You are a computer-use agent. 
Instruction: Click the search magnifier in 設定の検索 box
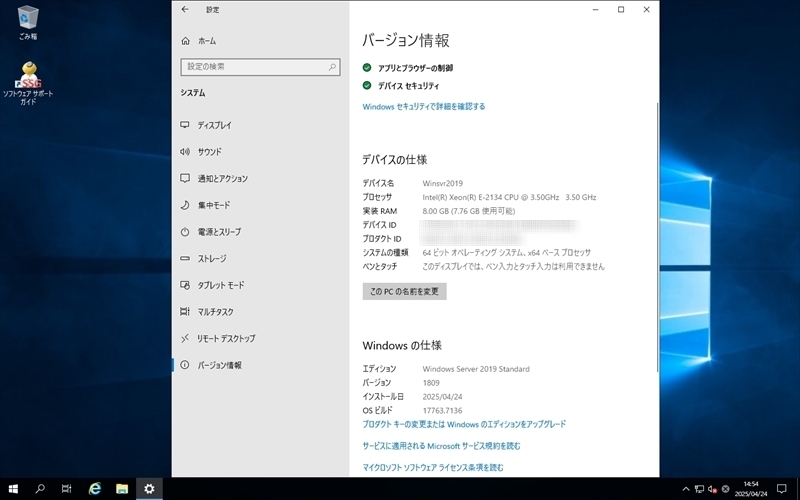[332, 67]
